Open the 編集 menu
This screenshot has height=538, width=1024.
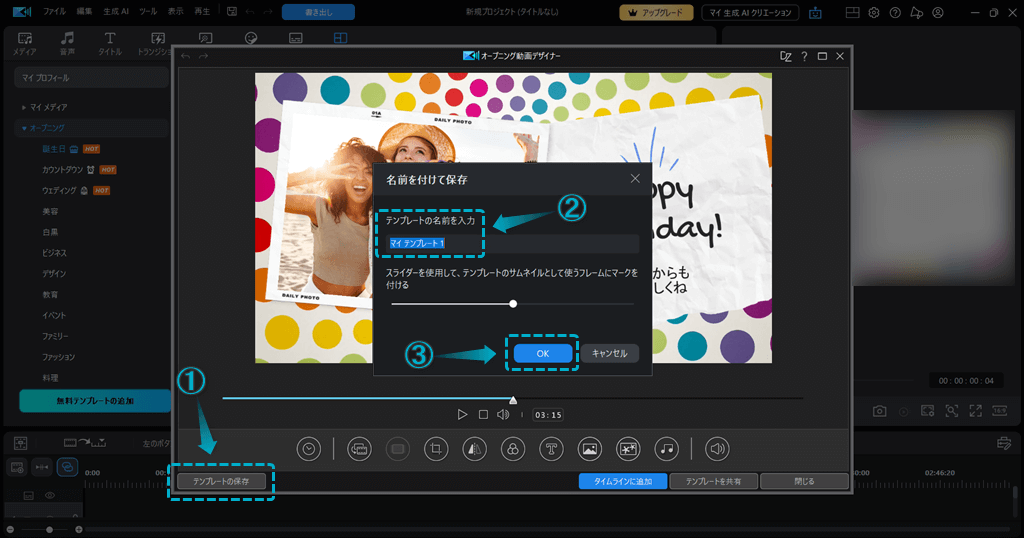[84, 12]
